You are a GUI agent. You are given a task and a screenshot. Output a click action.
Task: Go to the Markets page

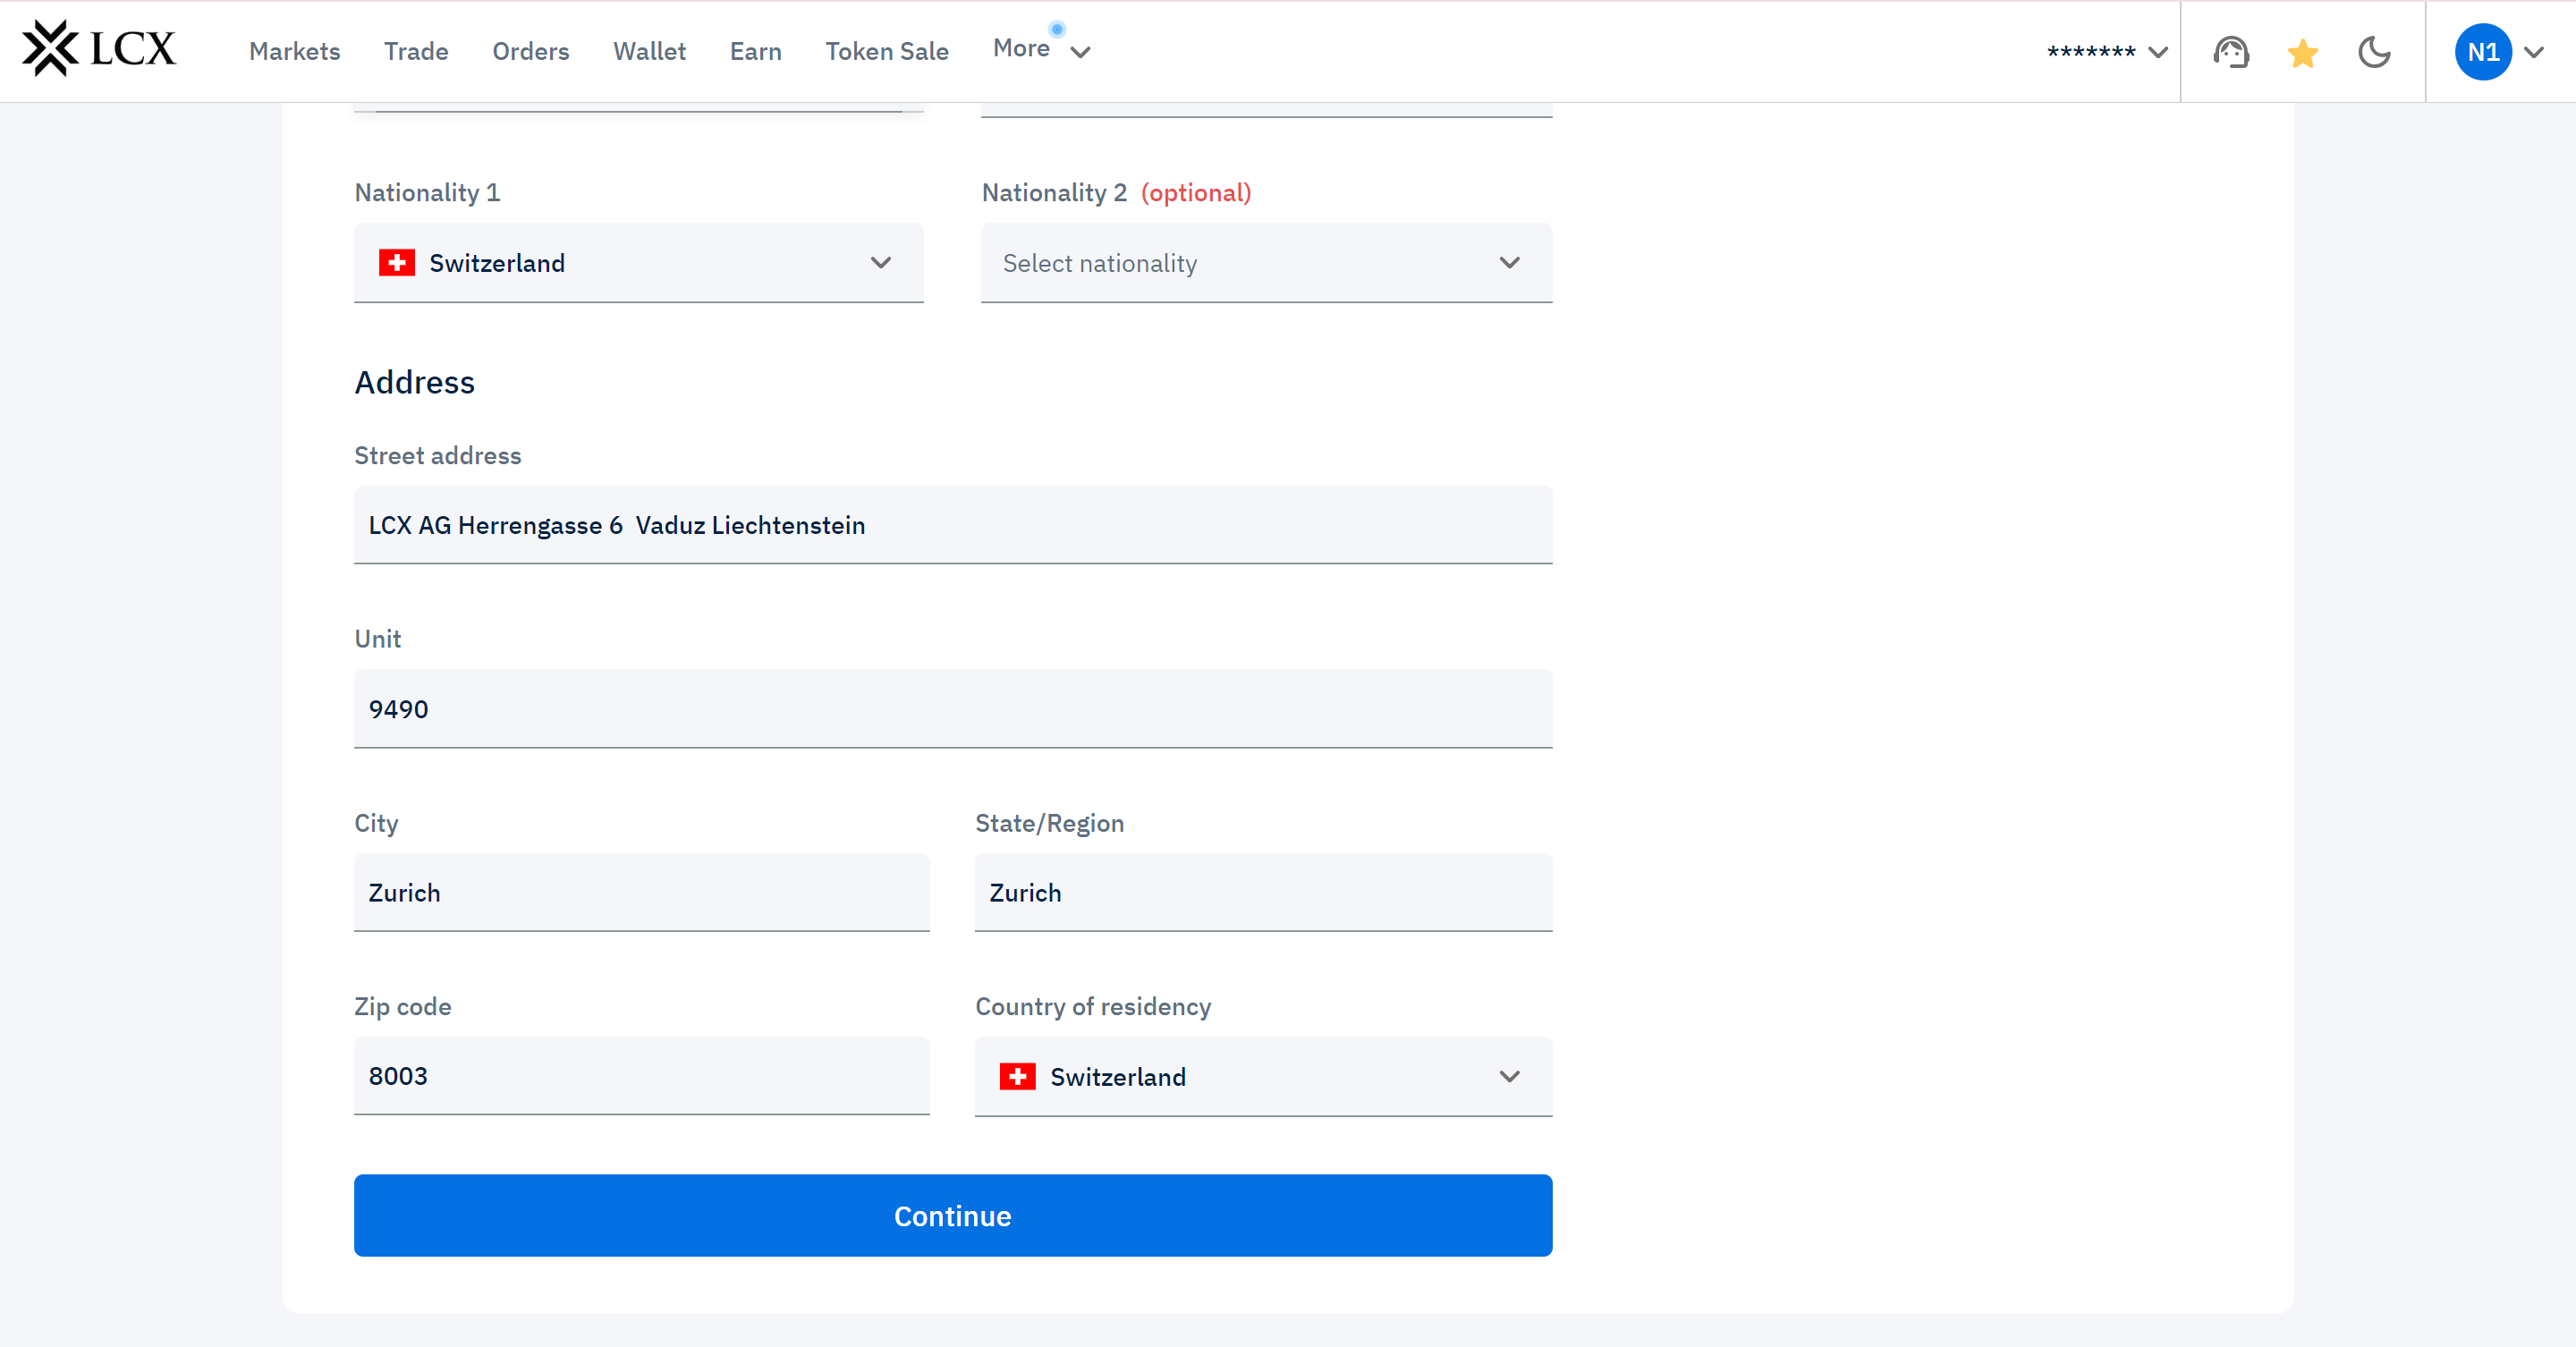pos(294,51)
